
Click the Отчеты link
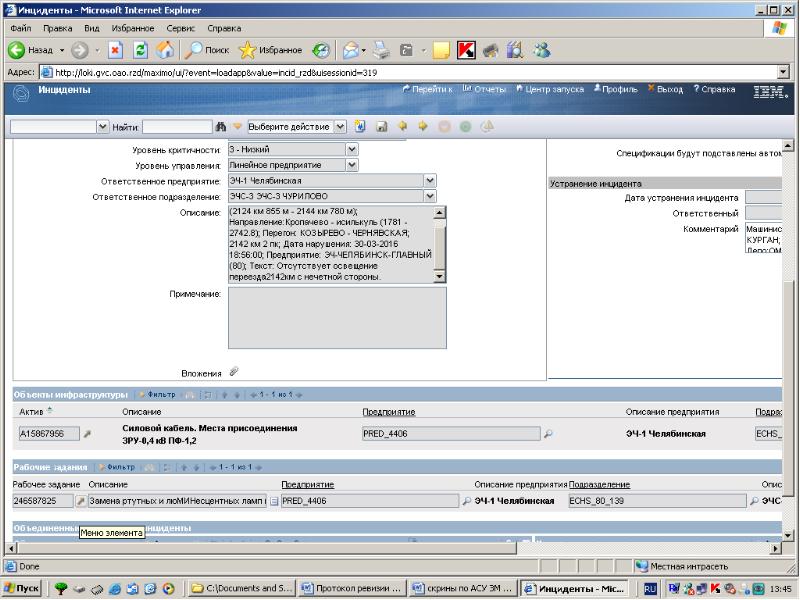click(x=484, y=89)
